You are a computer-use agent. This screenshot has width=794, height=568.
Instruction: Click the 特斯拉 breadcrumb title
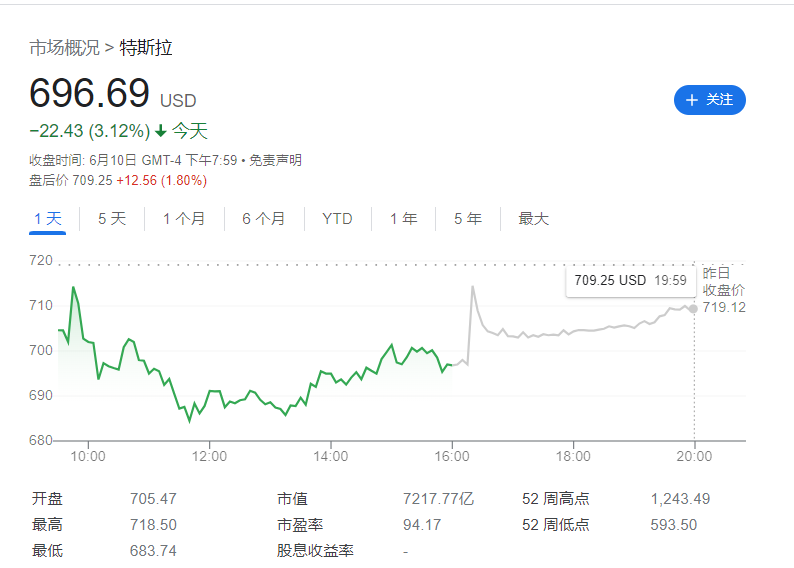pos(146,48)
